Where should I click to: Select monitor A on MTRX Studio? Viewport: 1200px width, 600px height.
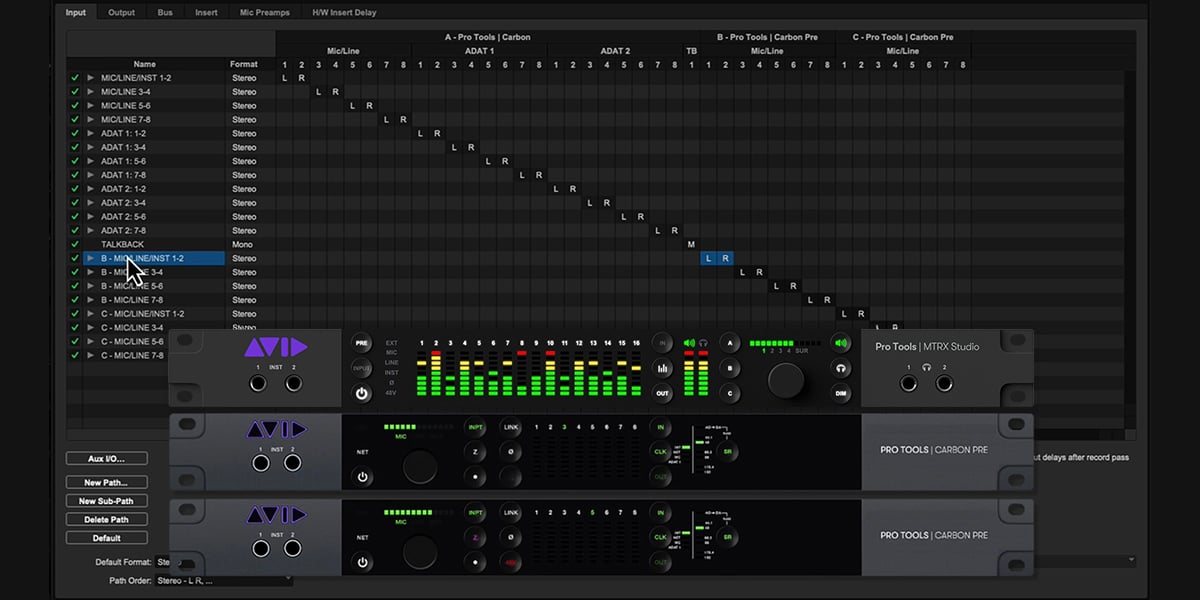730,343
